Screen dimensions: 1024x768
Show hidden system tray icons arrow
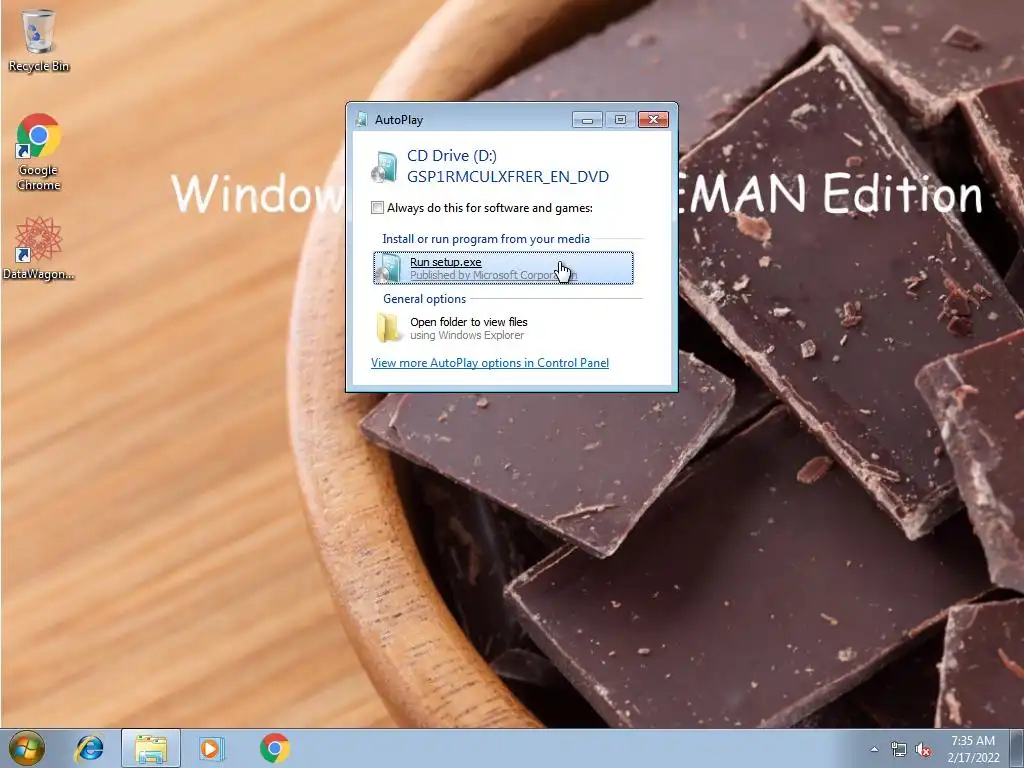point(874,749)
